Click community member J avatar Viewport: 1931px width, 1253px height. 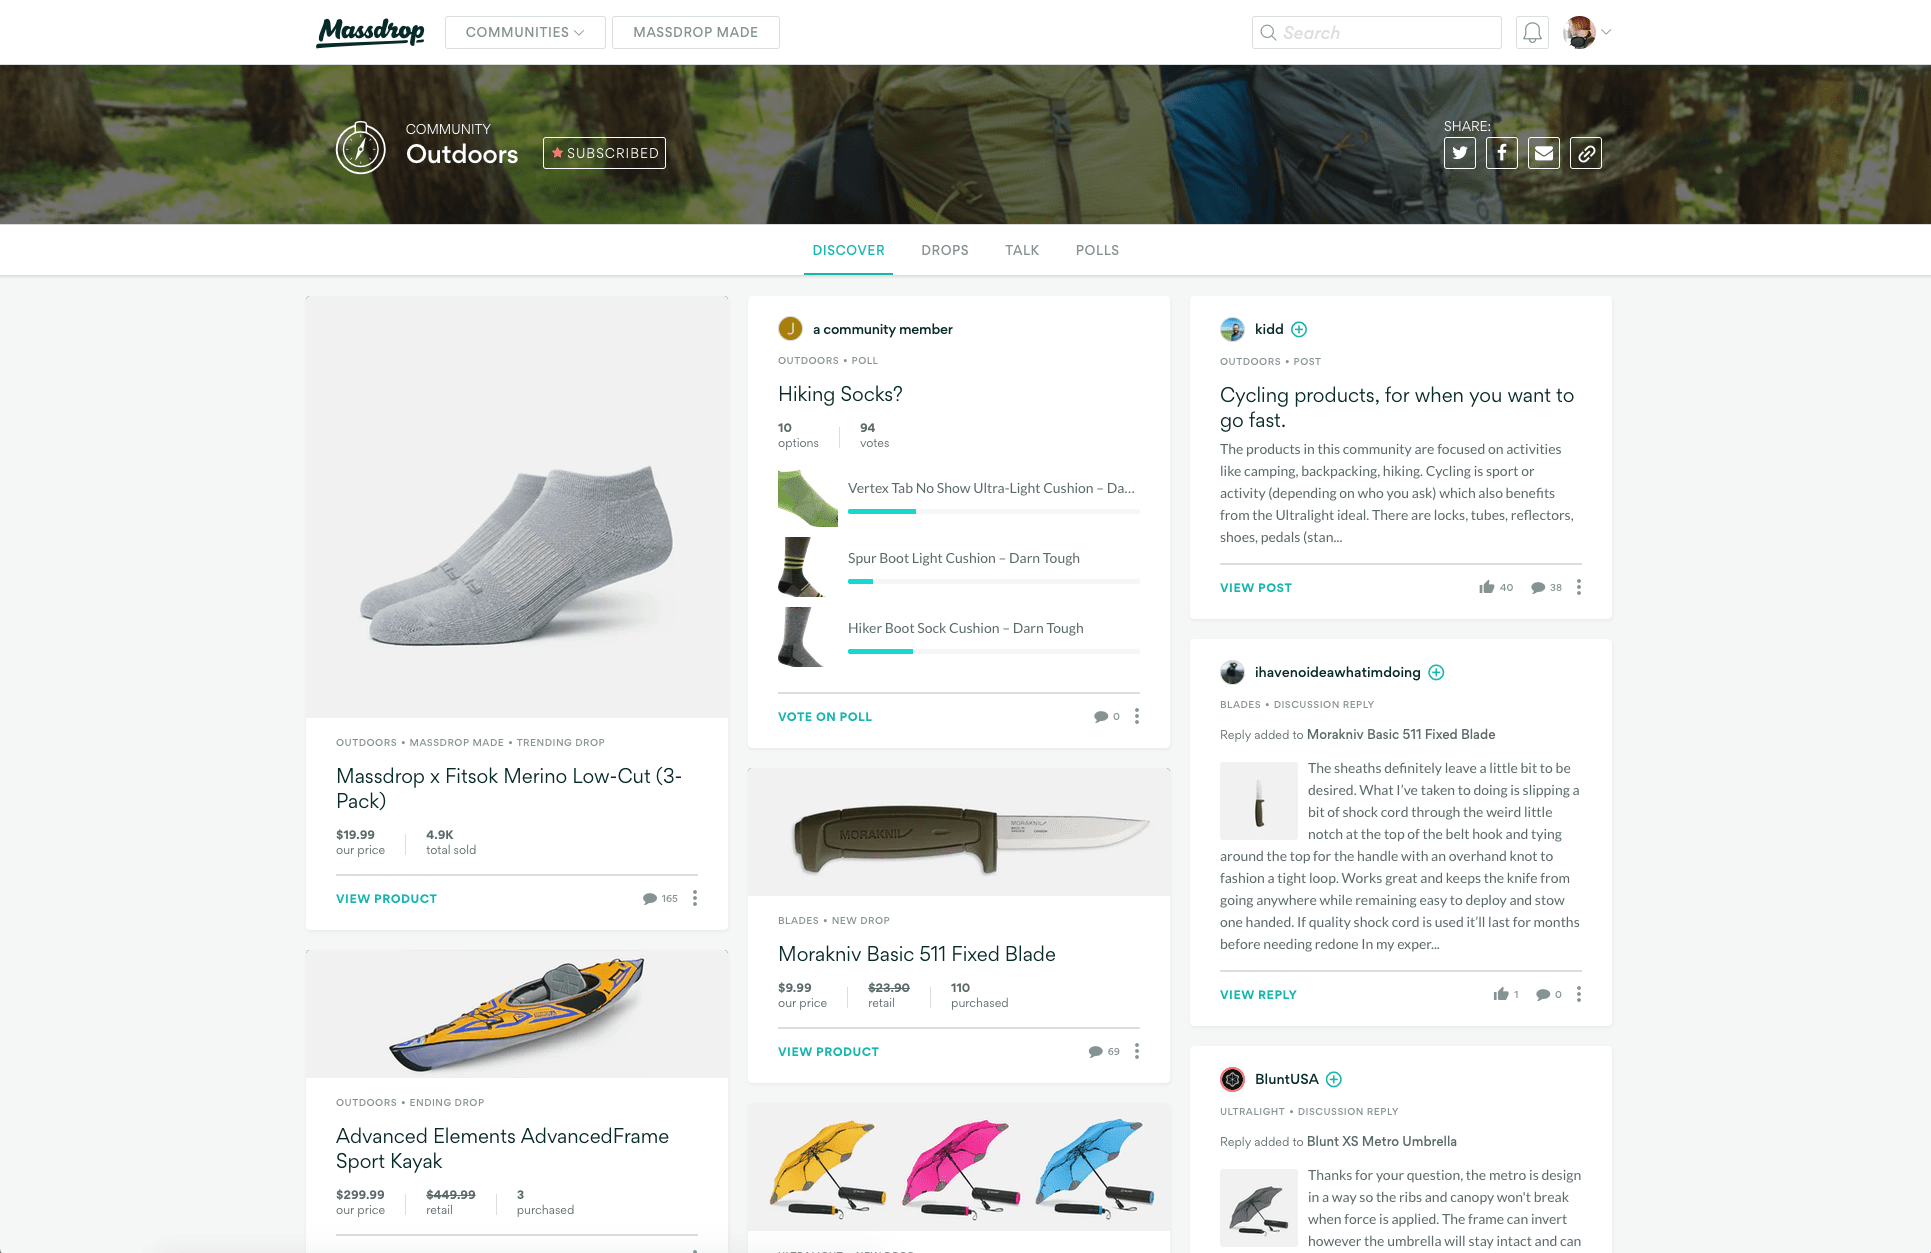pyautogui.click(x=790, y=328)
